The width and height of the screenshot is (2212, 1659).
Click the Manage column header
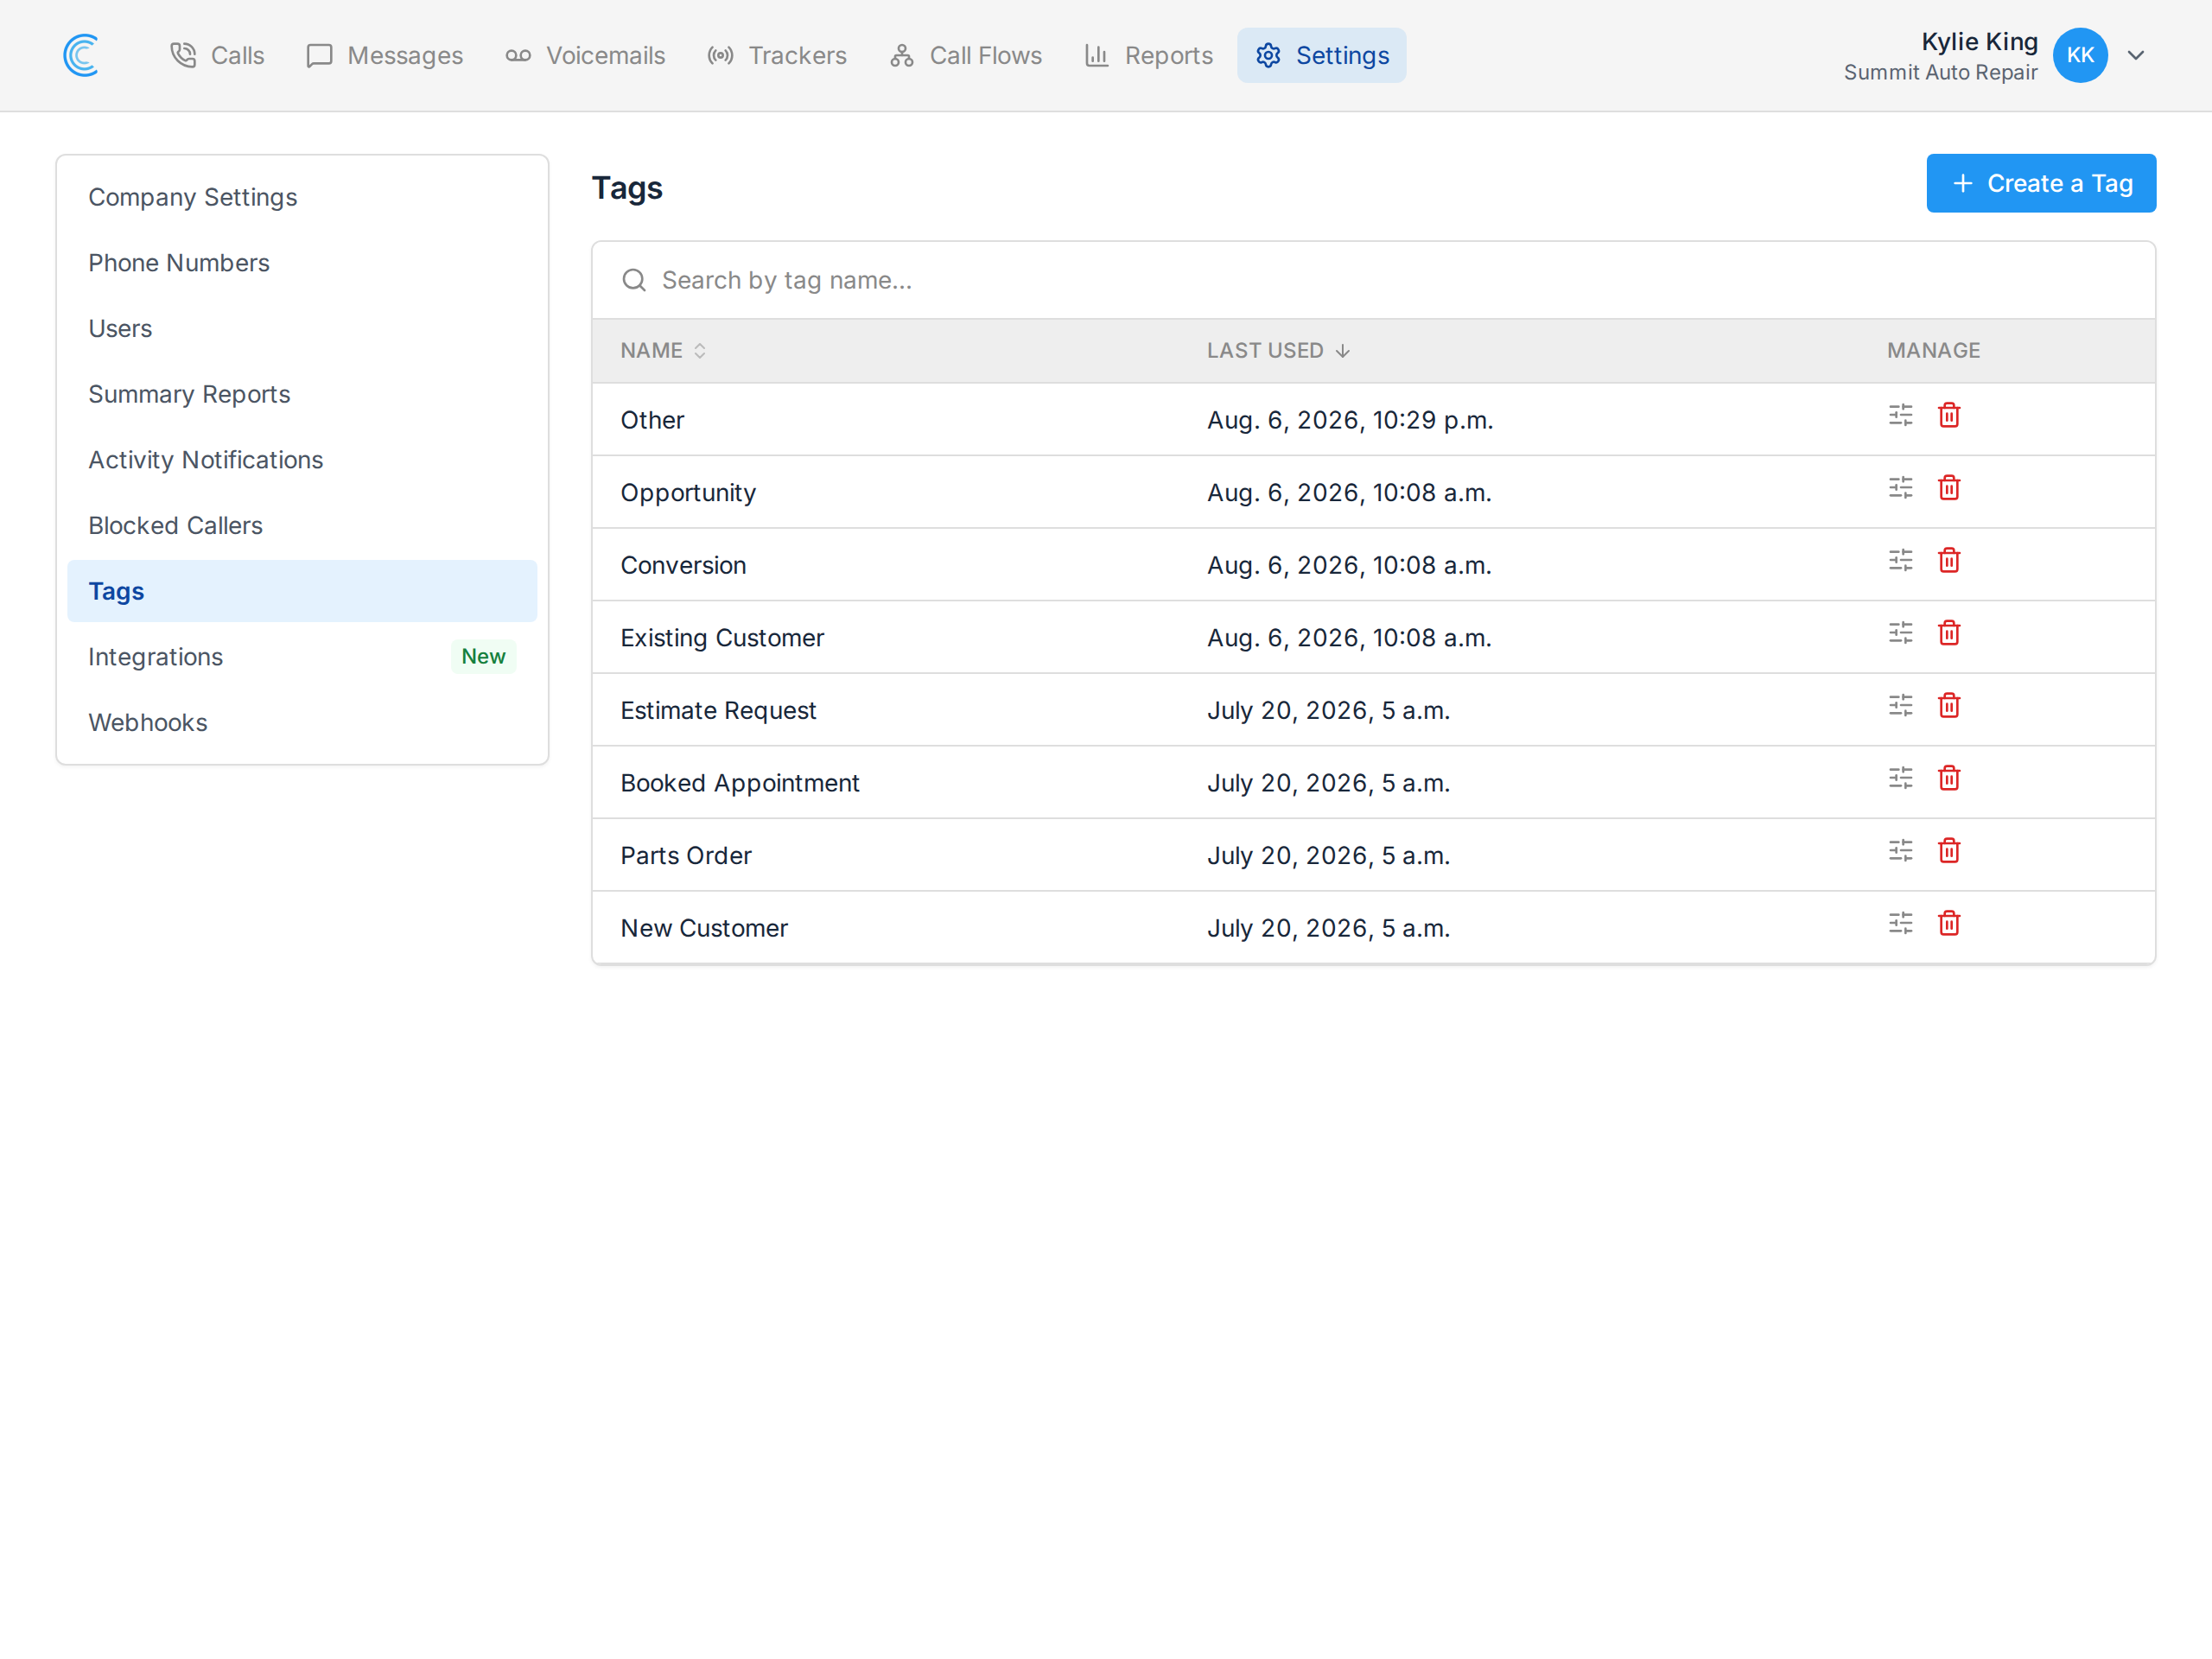(1933, 351)
